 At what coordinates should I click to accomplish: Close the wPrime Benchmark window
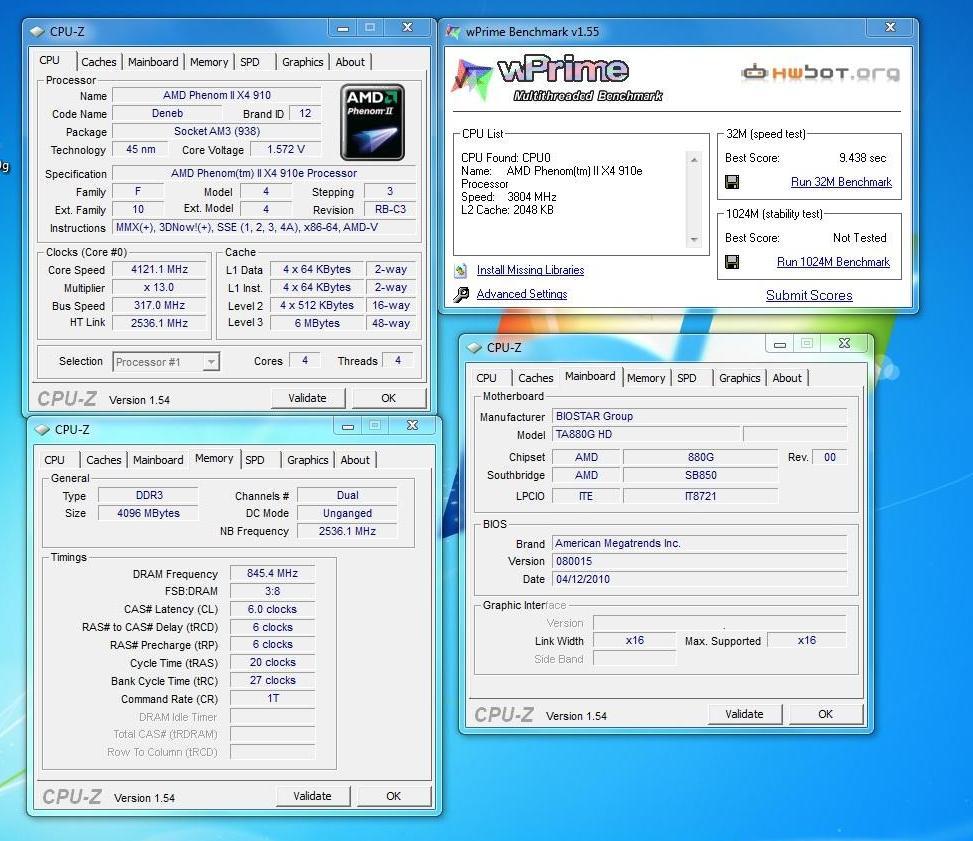(x=890, y=27)
